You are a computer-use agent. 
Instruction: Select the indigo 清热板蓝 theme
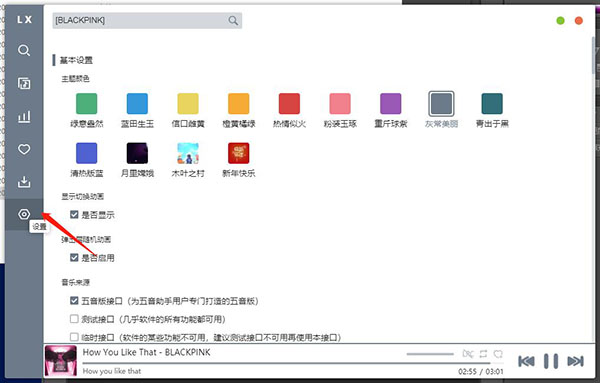(86, 153)
